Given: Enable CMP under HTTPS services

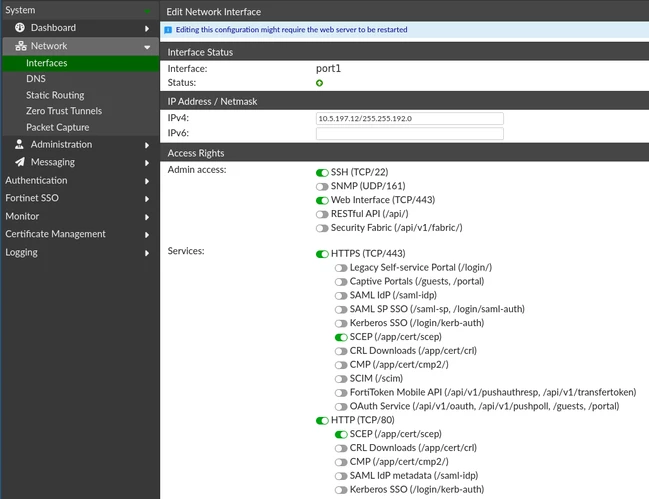Looking at the screenshot, I should (x=341, y=365).
